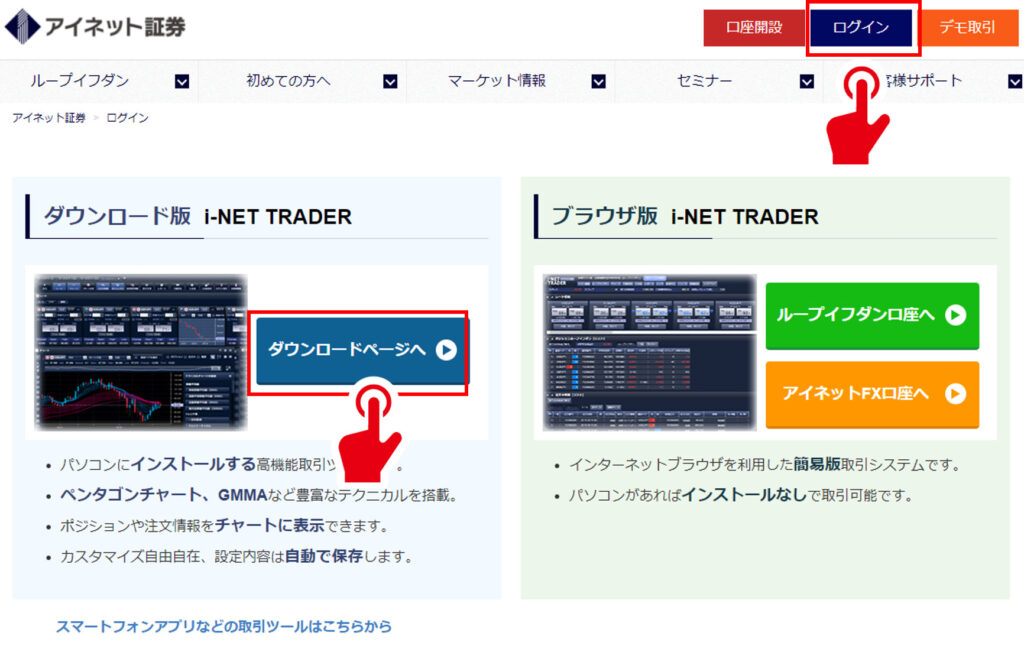Click play arrow icon on ダウンロードページへ button
This screenshot has width=1024, height=665.
tap(446, 350)
